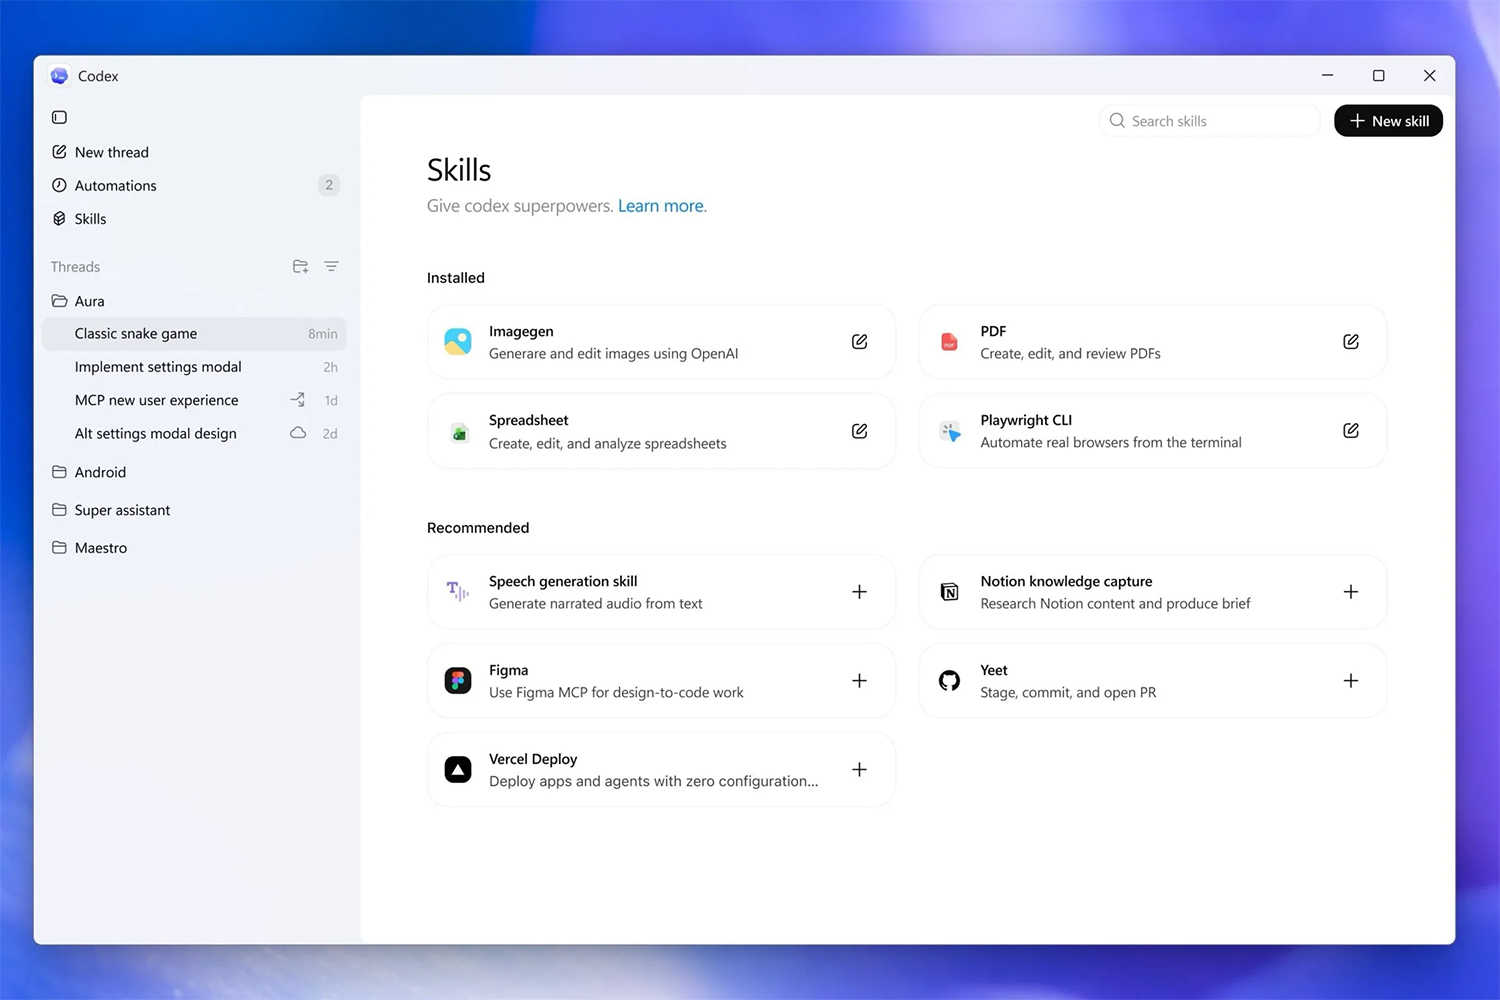Click the cloud icon on Alt settings modal design
Viewport: 1500px width, 1000px height.
(x=297, y=433)
